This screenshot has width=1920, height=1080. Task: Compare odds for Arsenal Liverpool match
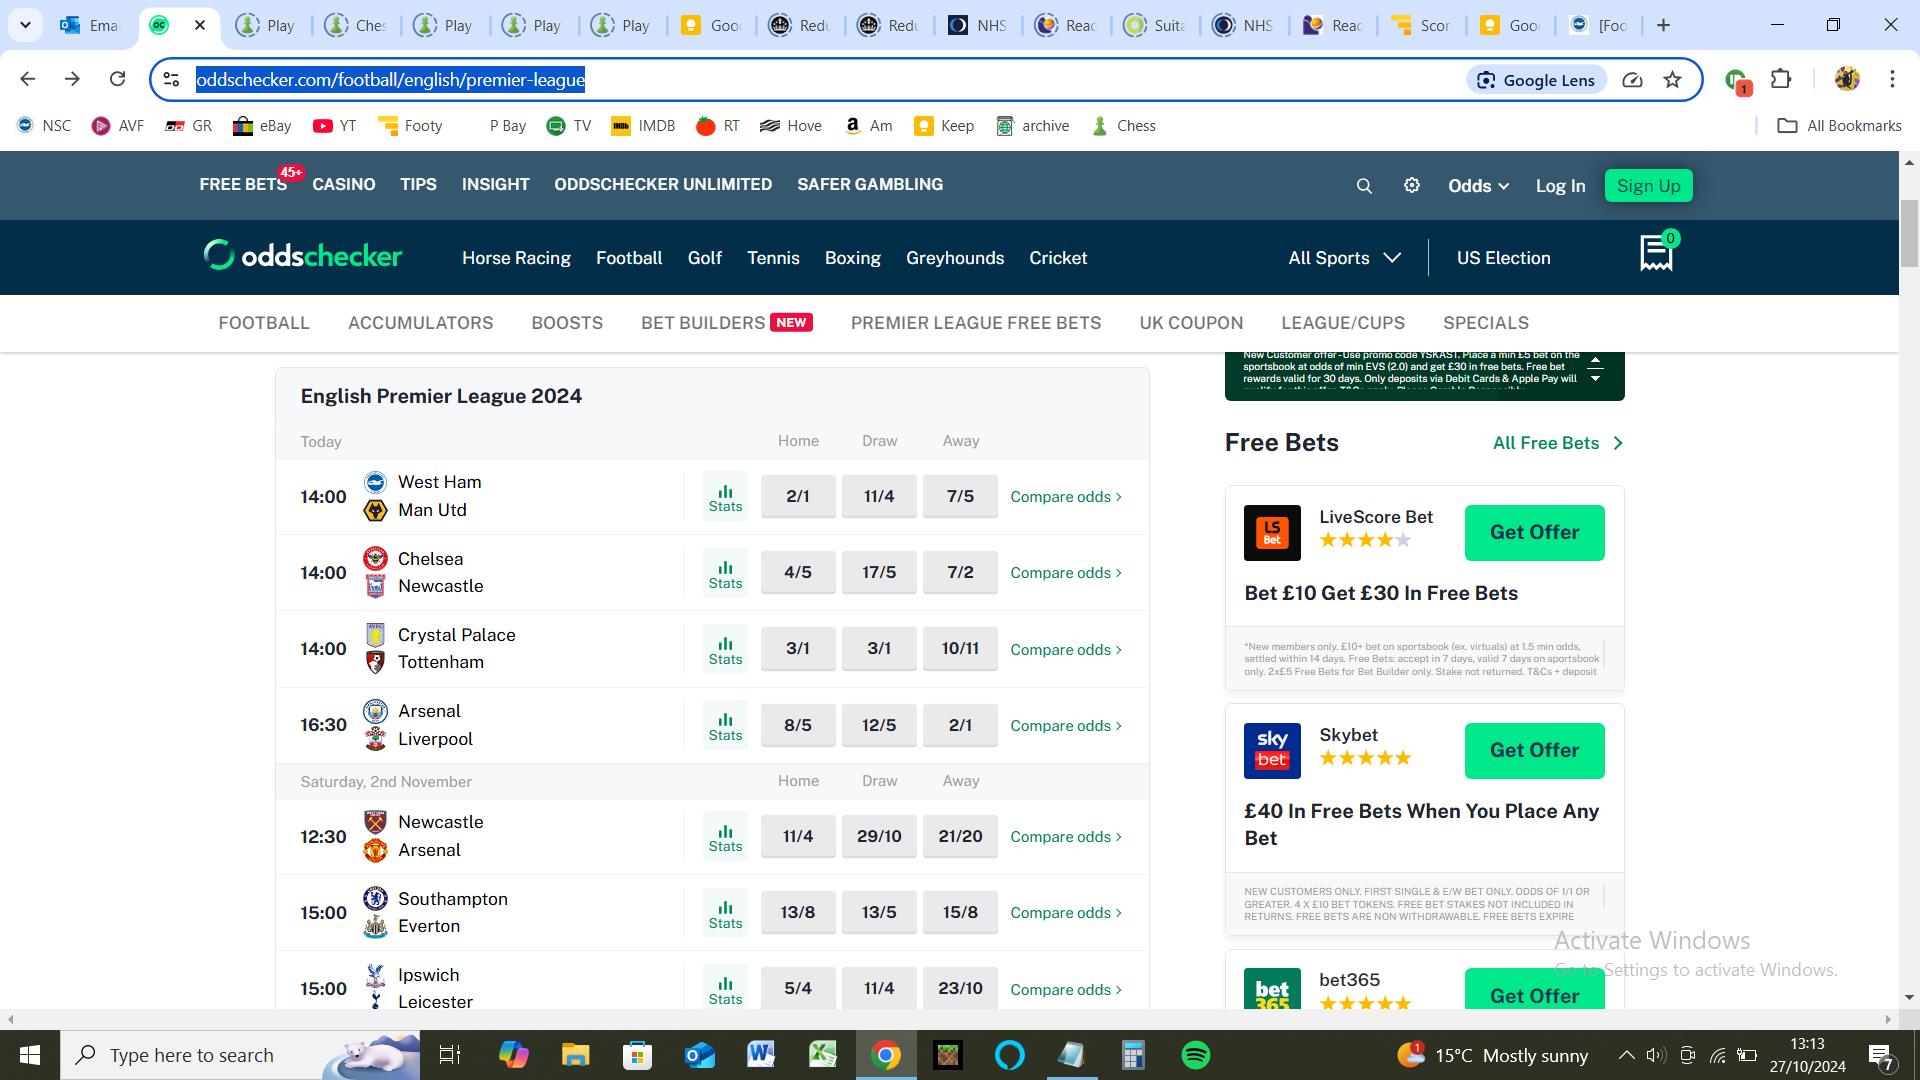[x=1066, y=726]
